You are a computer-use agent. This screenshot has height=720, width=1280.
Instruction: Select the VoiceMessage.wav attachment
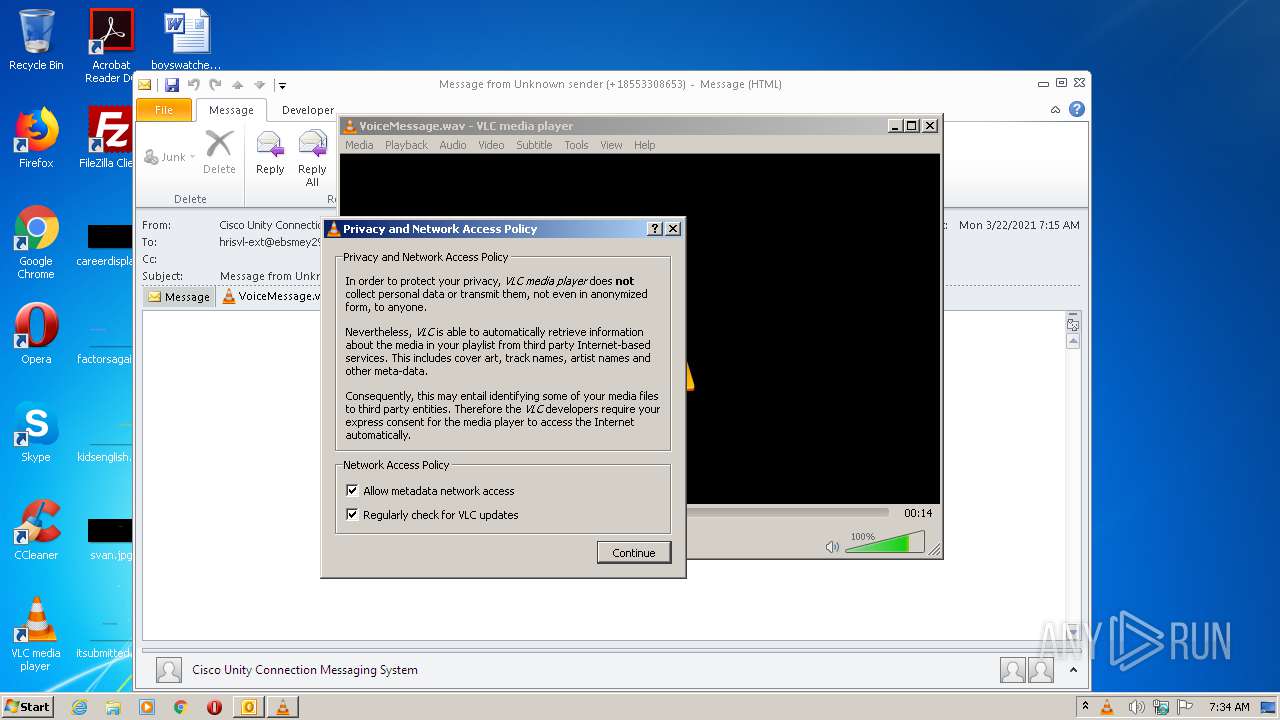point(271,296)
